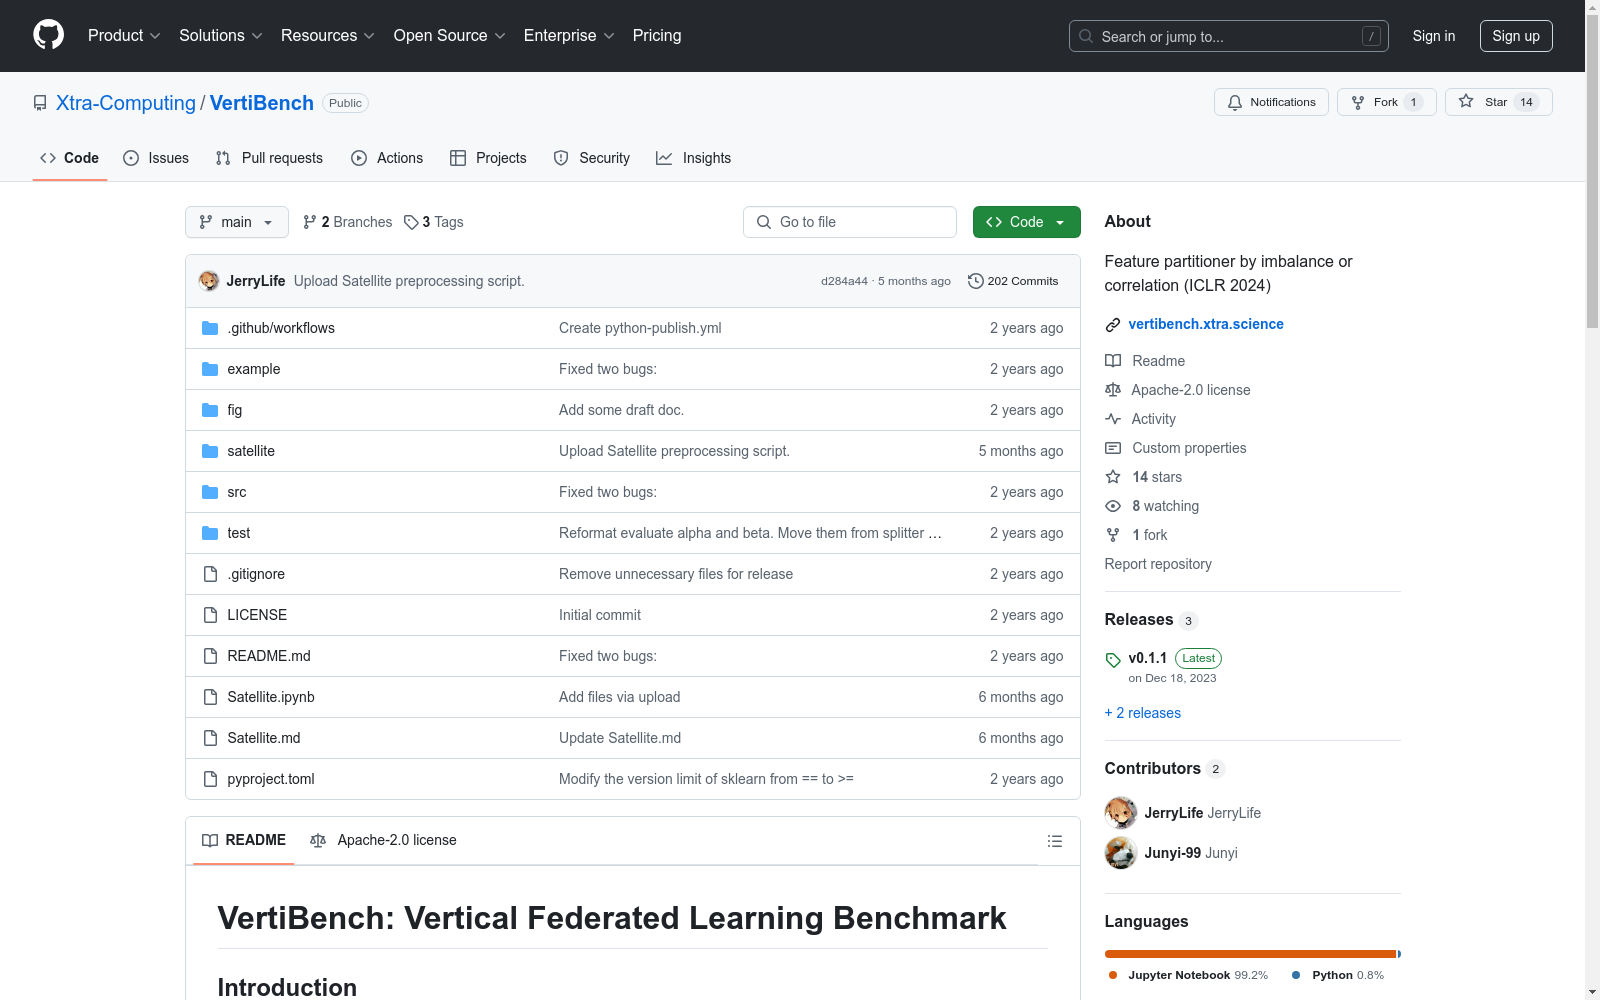The width and height of the screenshot is (1600, 1000).
Task: Click the languages breakdown bar
Action: (1253, 954)
